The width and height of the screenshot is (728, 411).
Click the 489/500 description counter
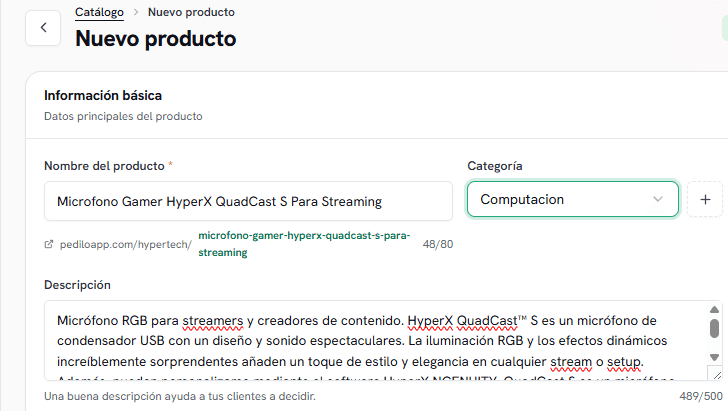pos(701,396)
